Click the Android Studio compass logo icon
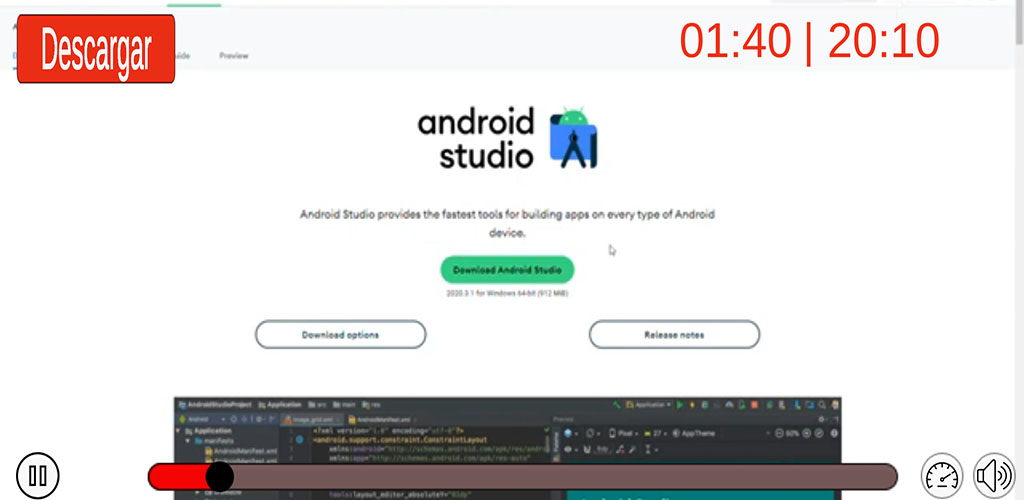 [x=573, y=138]
